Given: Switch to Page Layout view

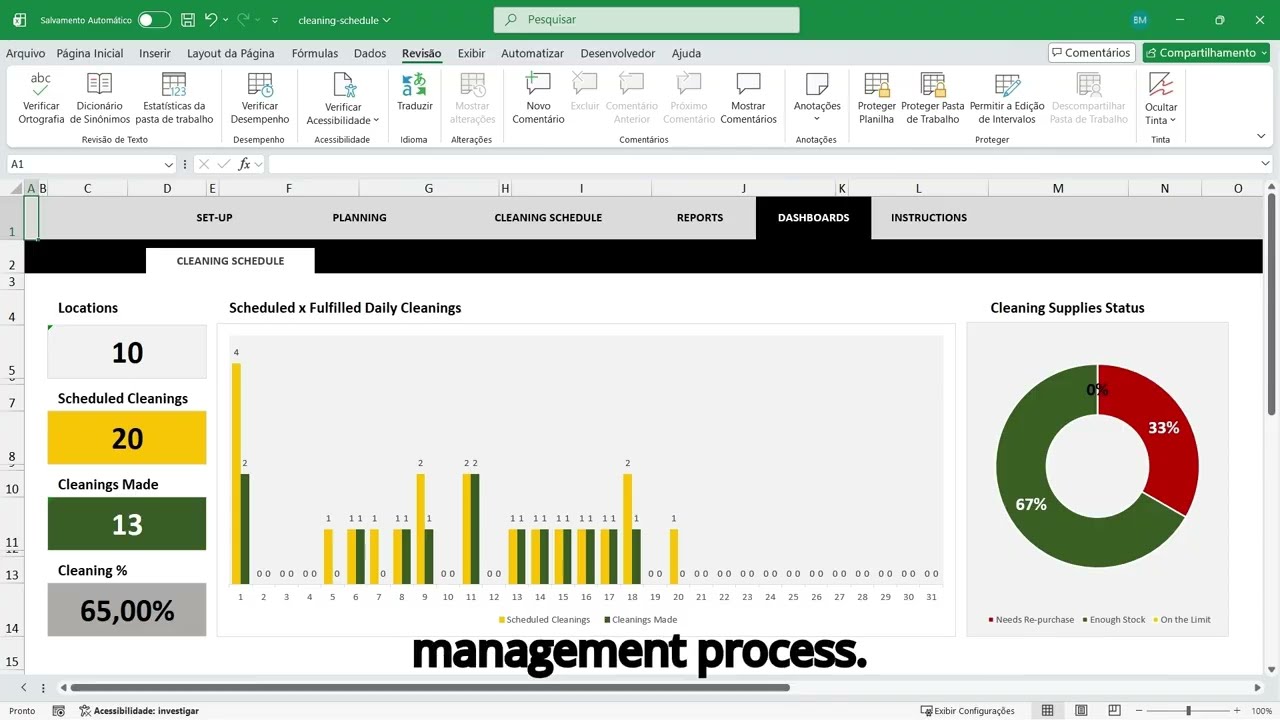Looking at the screenshot, I should click(x=1081, y=711).
